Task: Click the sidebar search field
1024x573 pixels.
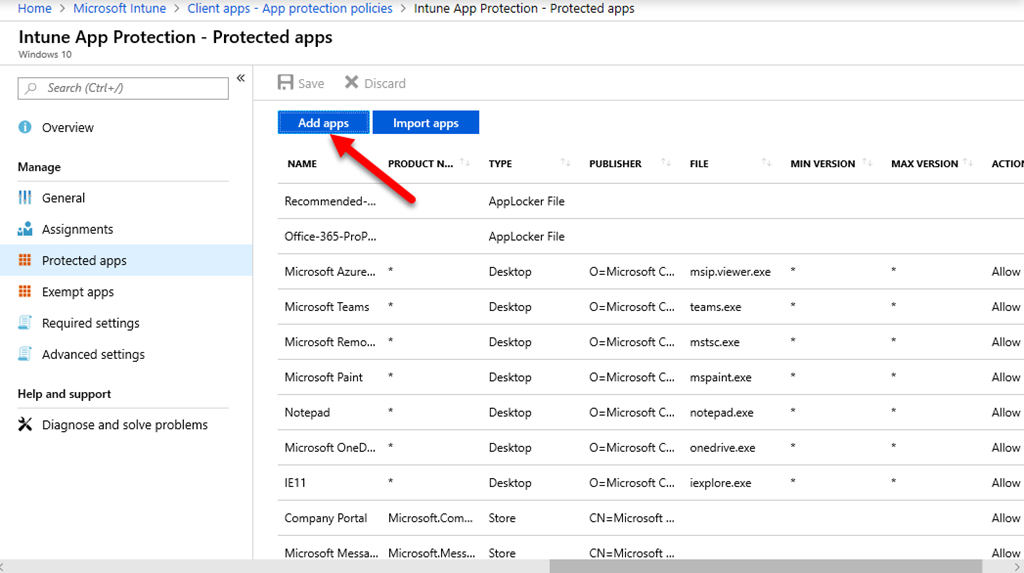Action: point(123,88)
